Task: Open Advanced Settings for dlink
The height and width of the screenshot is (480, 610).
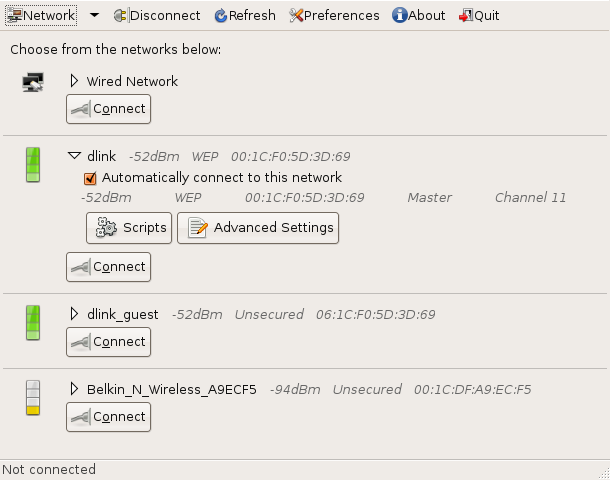Action: (258, 228)
